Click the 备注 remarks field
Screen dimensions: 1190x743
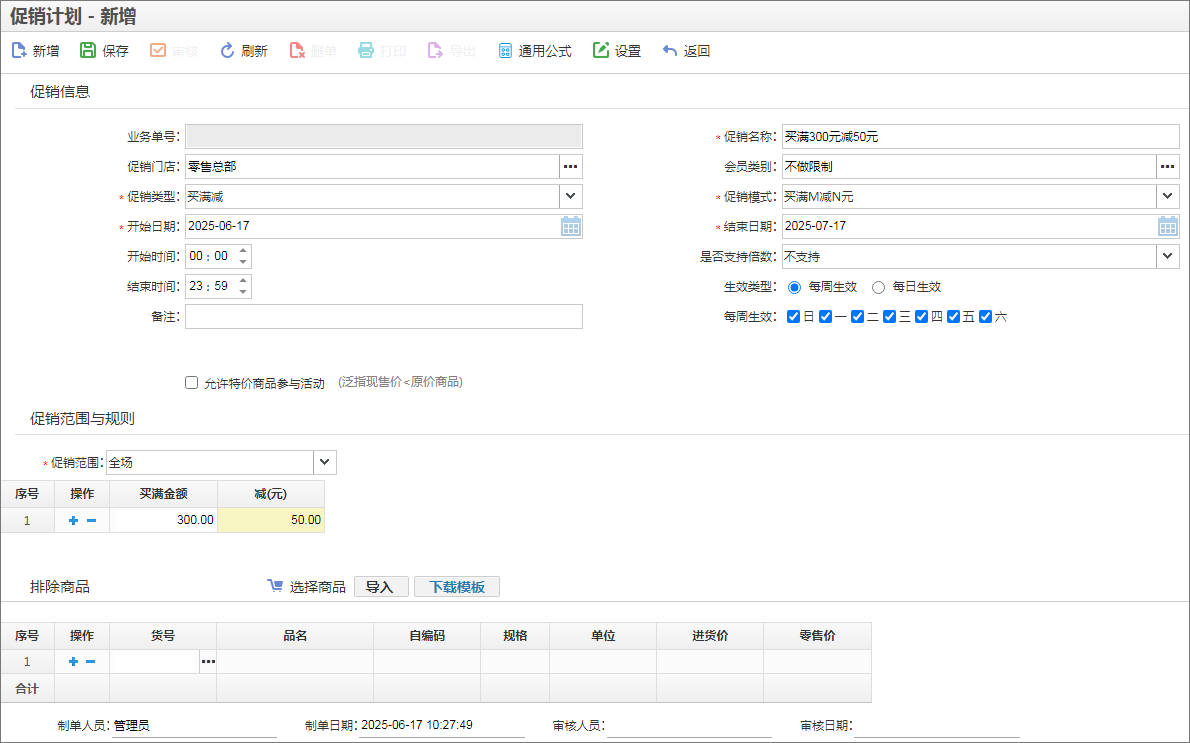click(x=384, y=316)
